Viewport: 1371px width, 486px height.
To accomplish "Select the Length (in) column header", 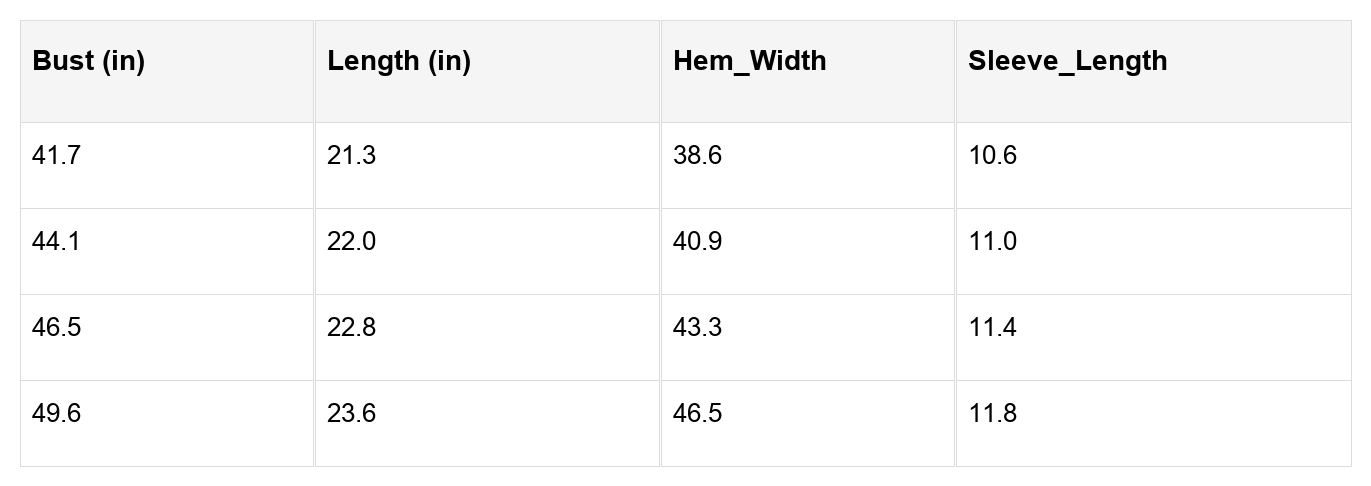I will pyautogui.click(x=399, y=61).
